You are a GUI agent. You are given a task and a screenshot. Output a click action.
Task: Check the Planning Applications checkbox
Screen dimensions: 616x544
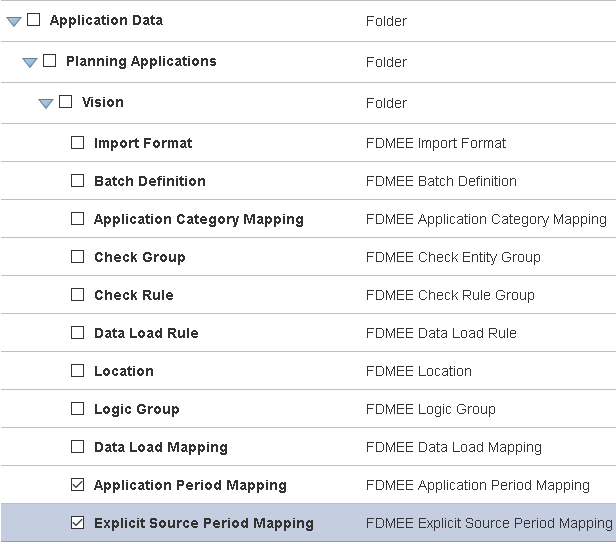[x=50, y=61]
